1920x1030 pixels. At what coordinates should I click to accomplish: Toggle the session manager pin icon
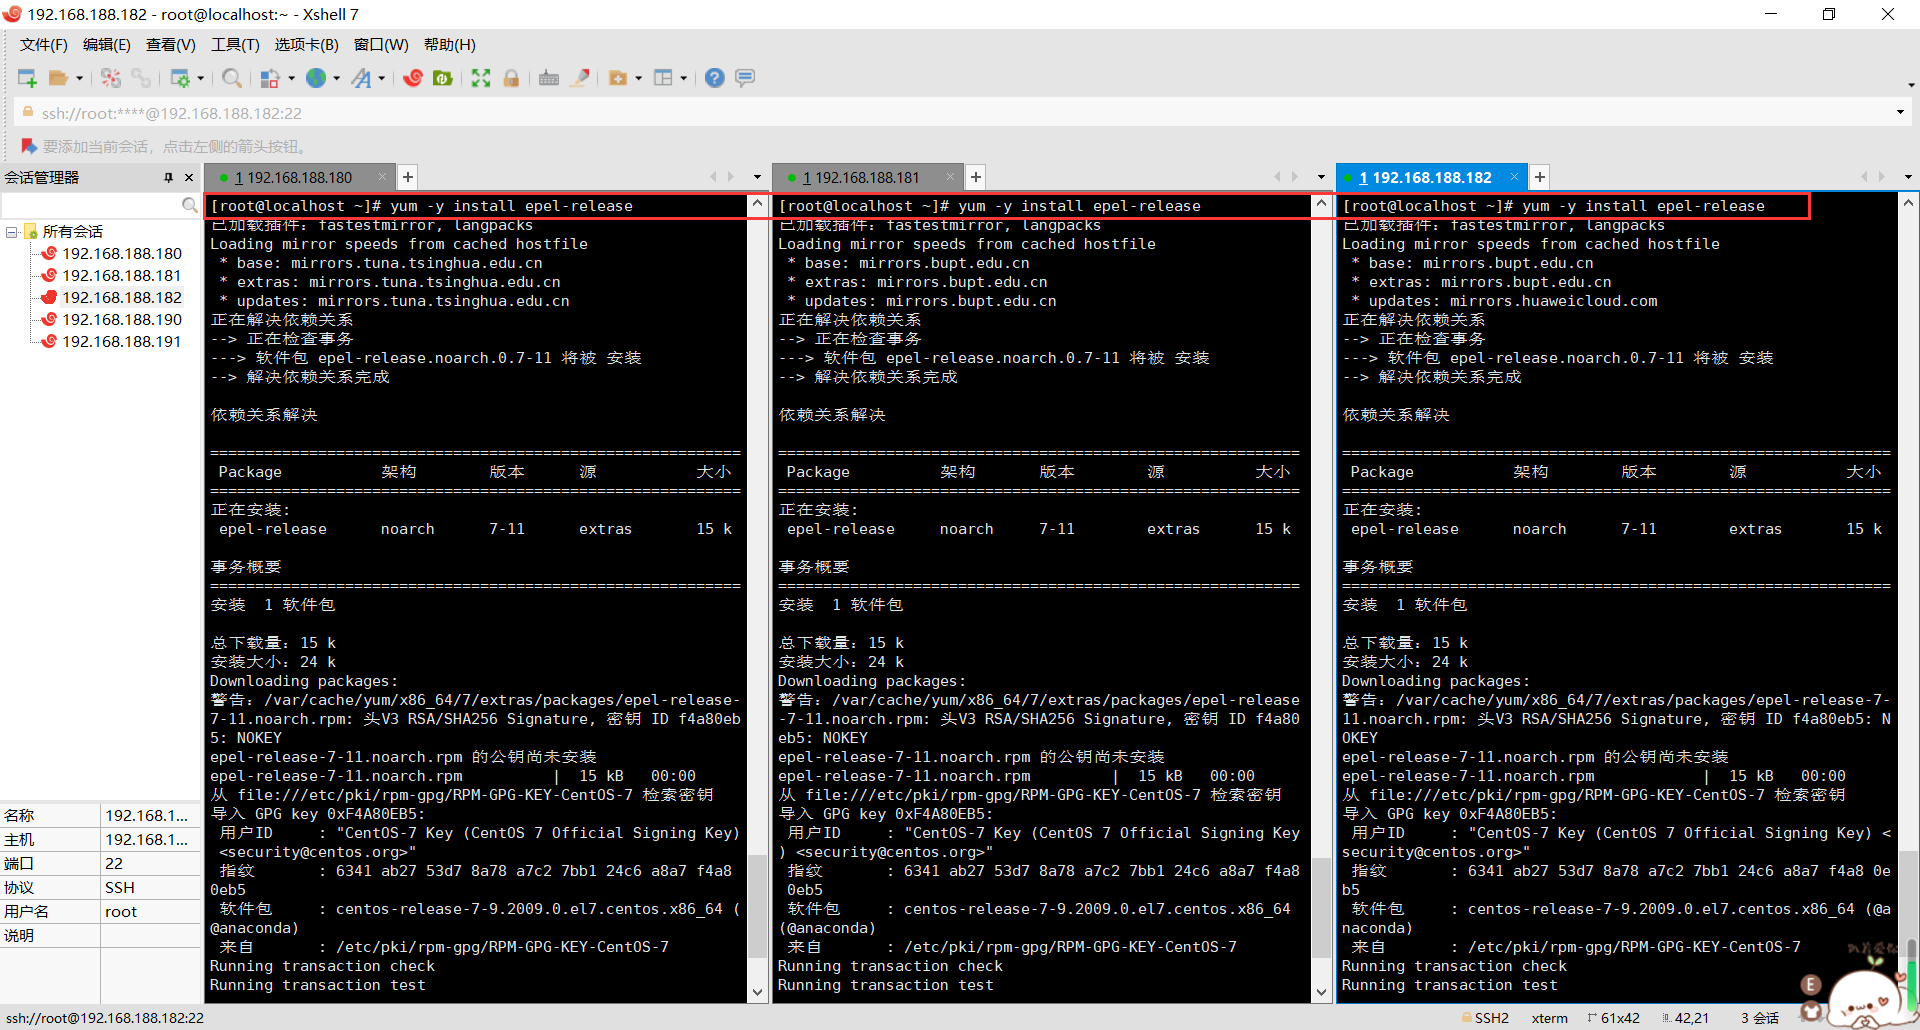click(168, 177)
